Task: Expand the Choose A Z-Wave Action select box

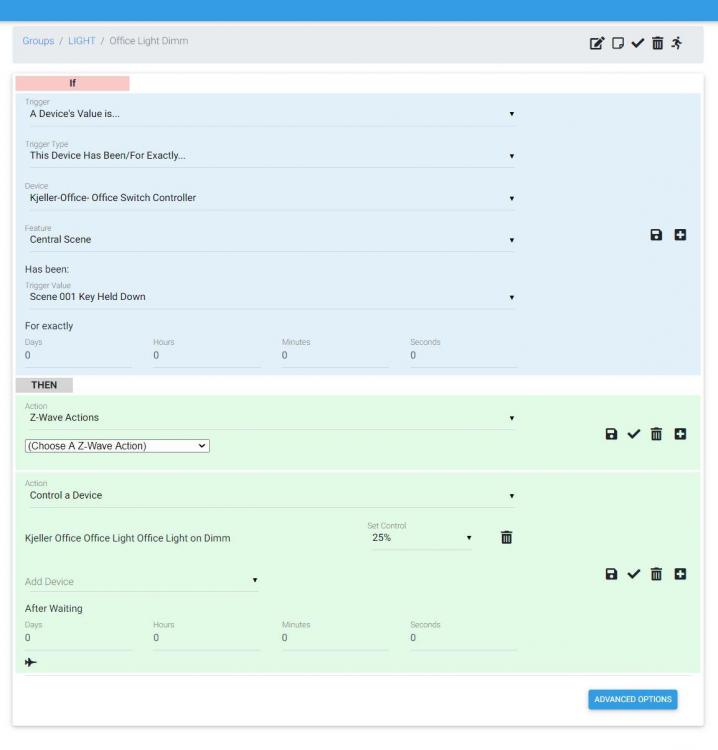Action: pyautogui.click(x=117, y=446)
